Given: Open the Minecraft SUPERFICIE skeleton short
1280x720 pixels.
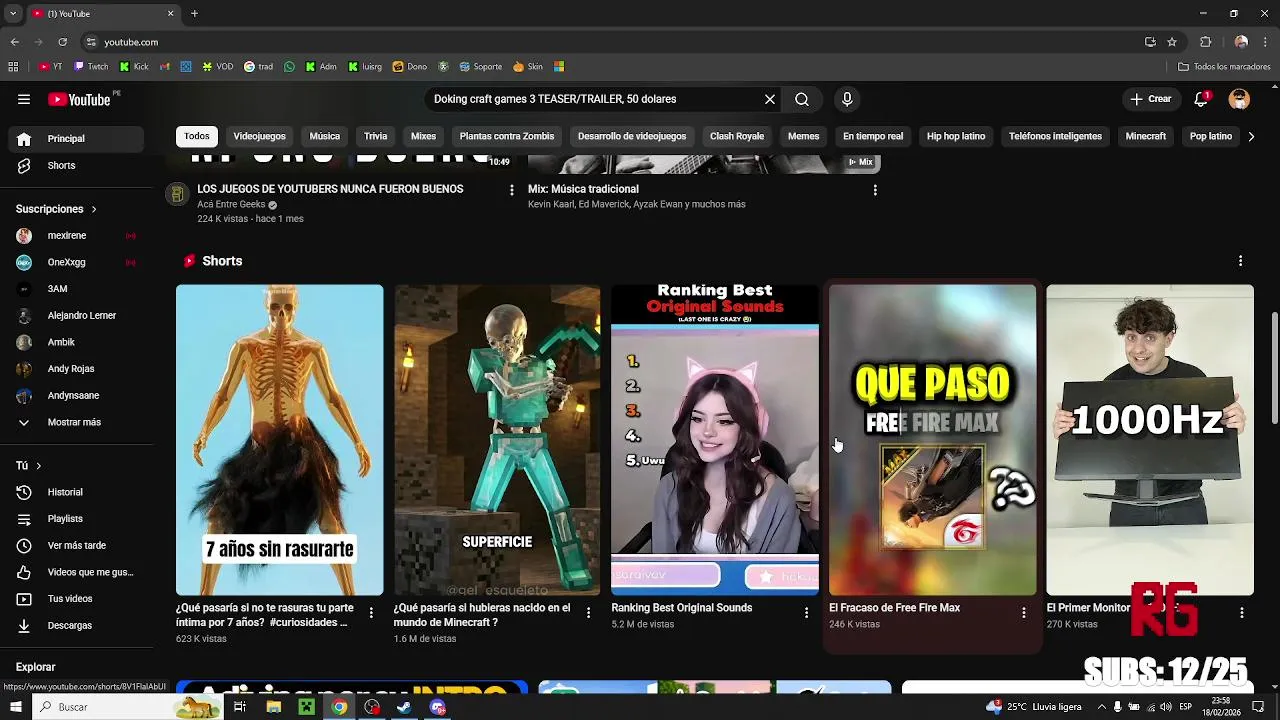Looking at the screenshot, I should (497, 440).
